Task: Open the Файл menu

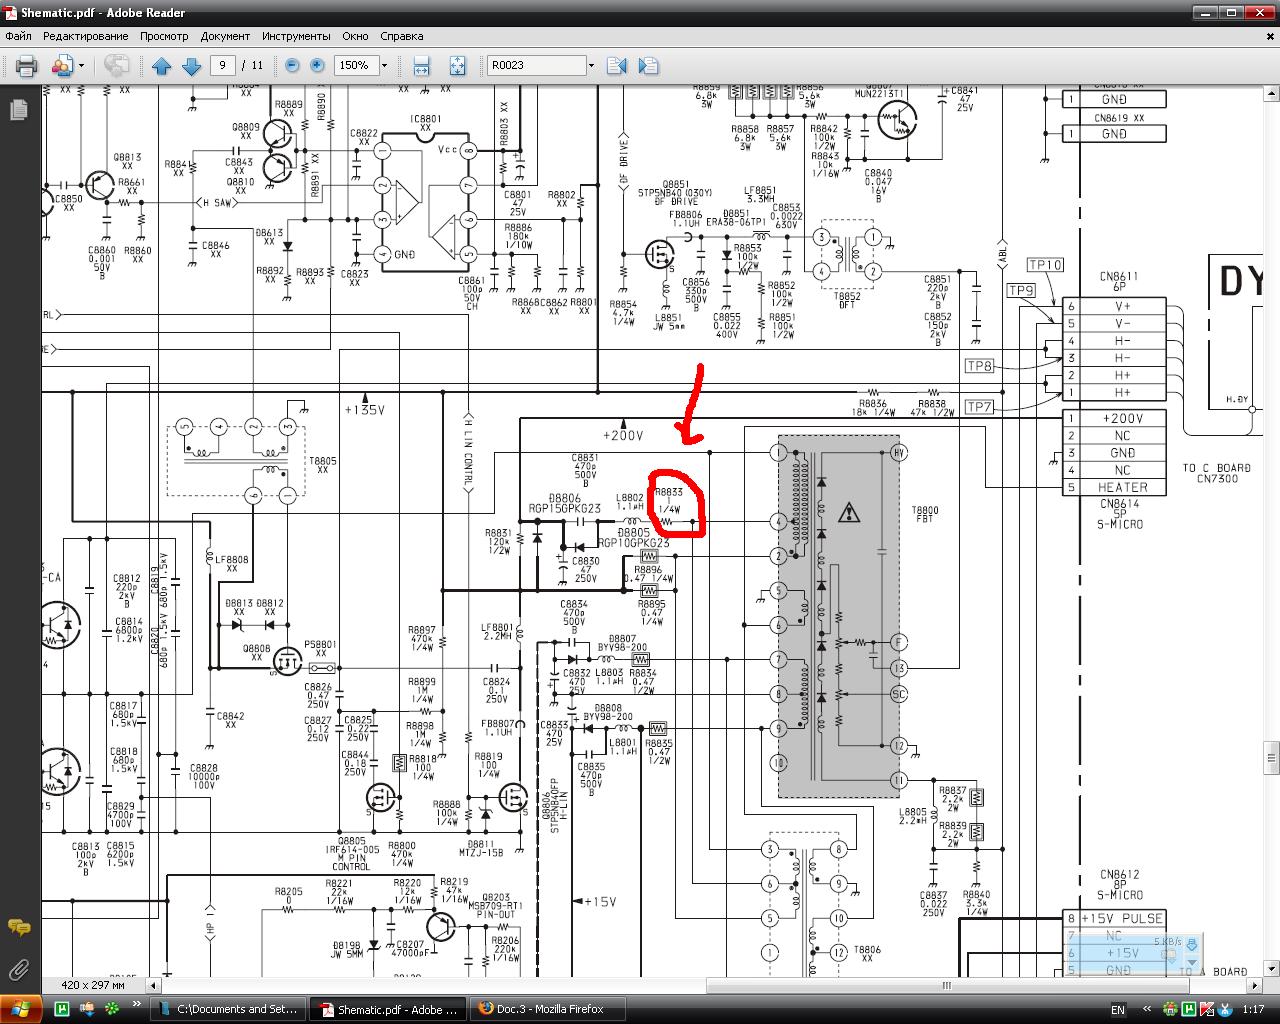Action: [18, 36]
